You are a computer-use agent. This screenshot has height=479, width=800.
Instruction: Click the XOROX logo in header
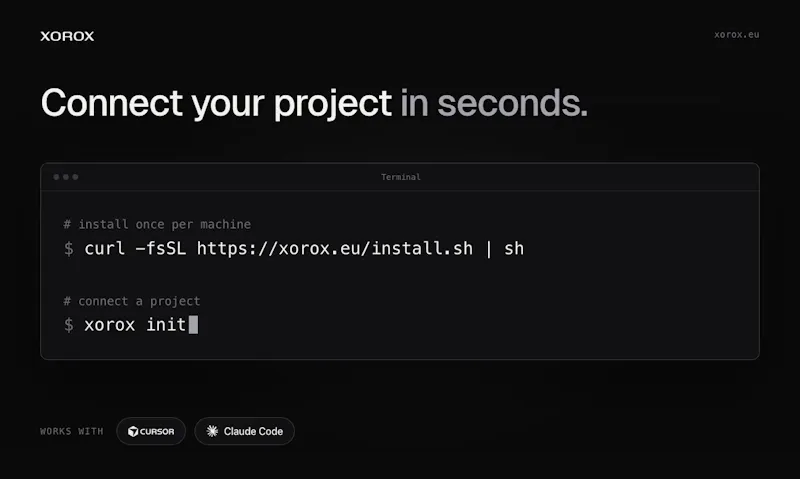click(67, 36)
